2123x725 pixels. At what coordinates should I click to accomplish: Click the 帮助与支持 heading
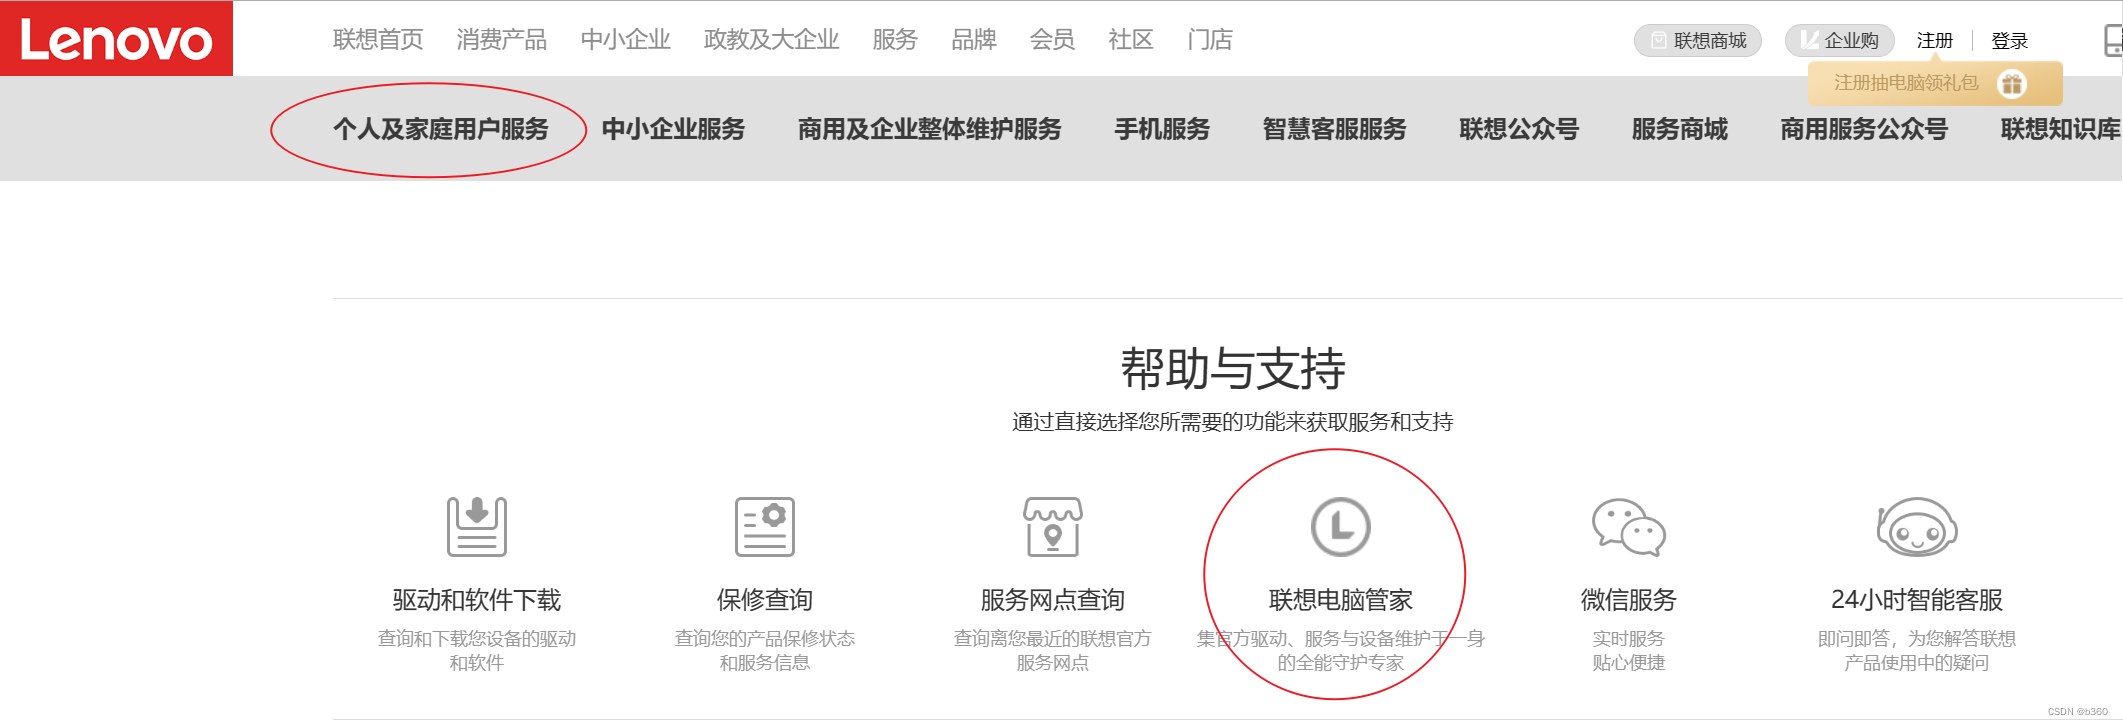click(1233, 368)
